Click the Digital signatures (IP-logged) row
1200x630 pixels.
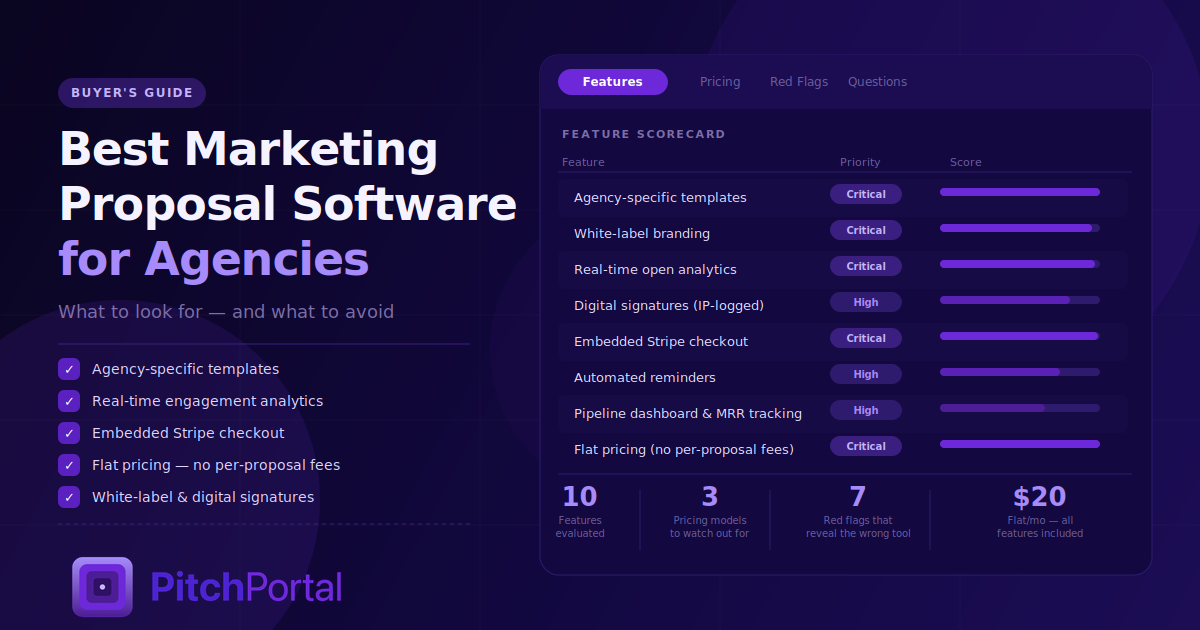click(843, 305)
